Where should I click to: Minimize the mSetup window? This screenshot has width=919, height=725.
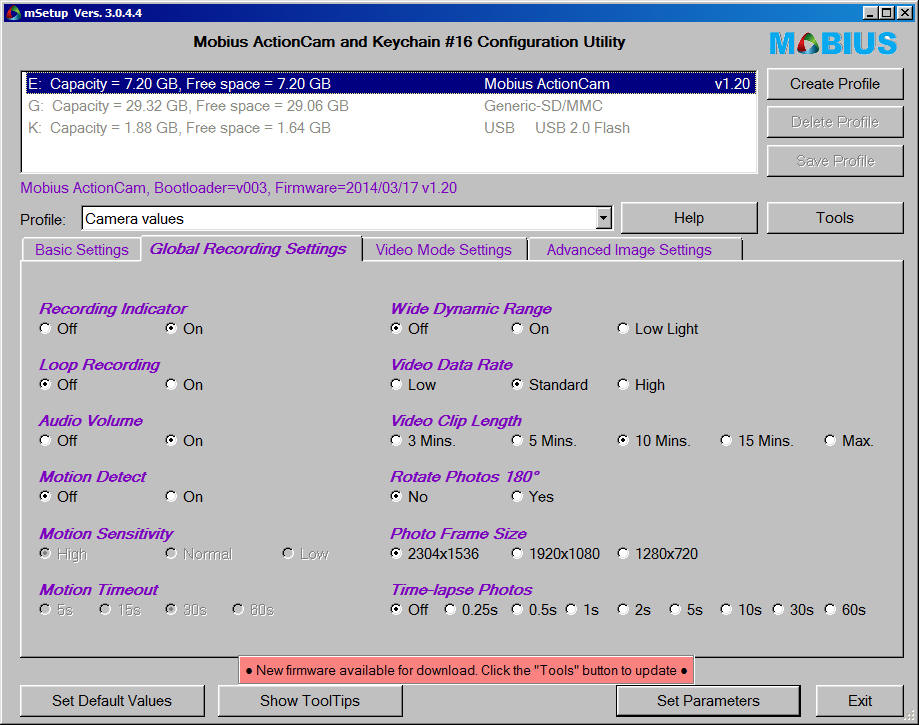point(870,12)
